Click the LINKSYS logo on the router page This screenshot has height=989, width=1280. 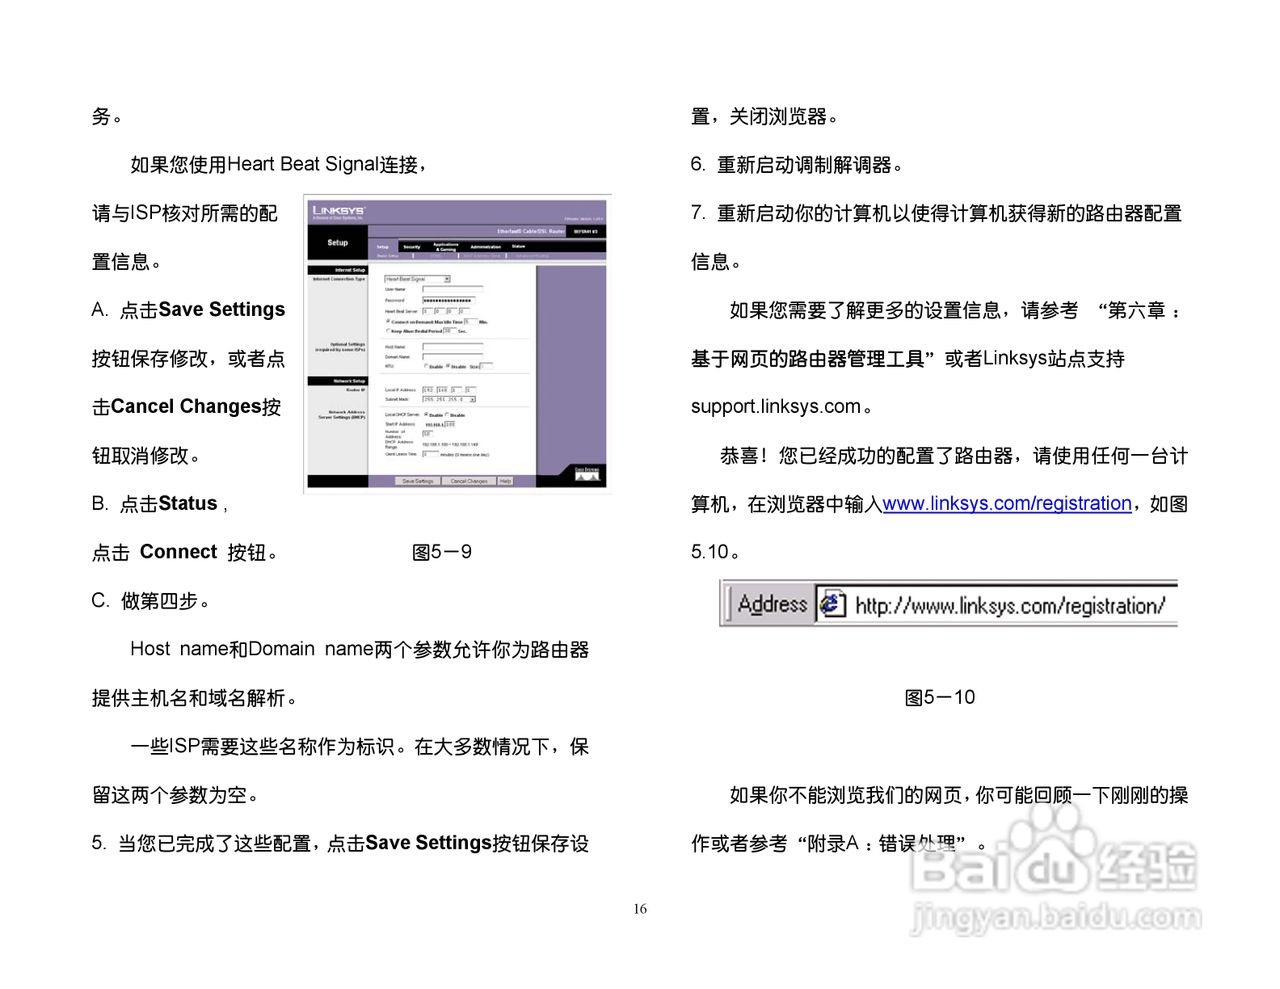[339, 210]
